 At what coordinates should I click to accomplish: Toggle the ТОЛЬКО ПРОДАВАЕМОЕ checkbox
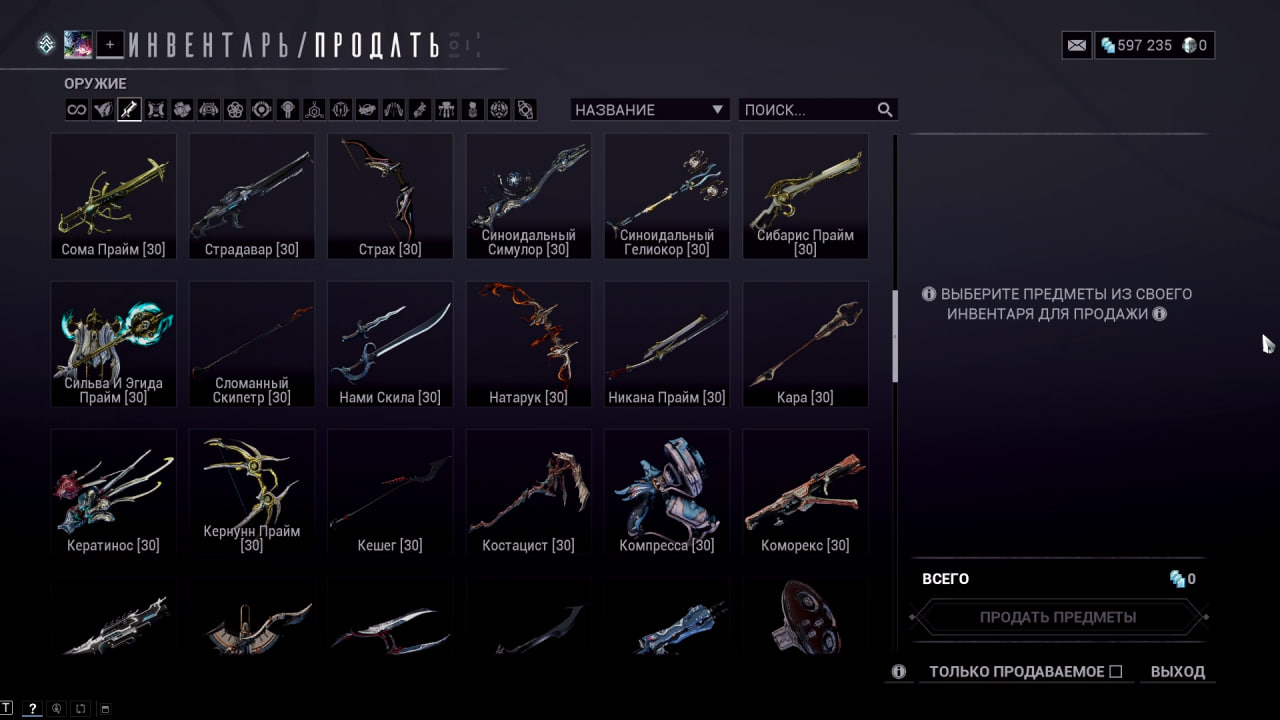pos(1116,672)
